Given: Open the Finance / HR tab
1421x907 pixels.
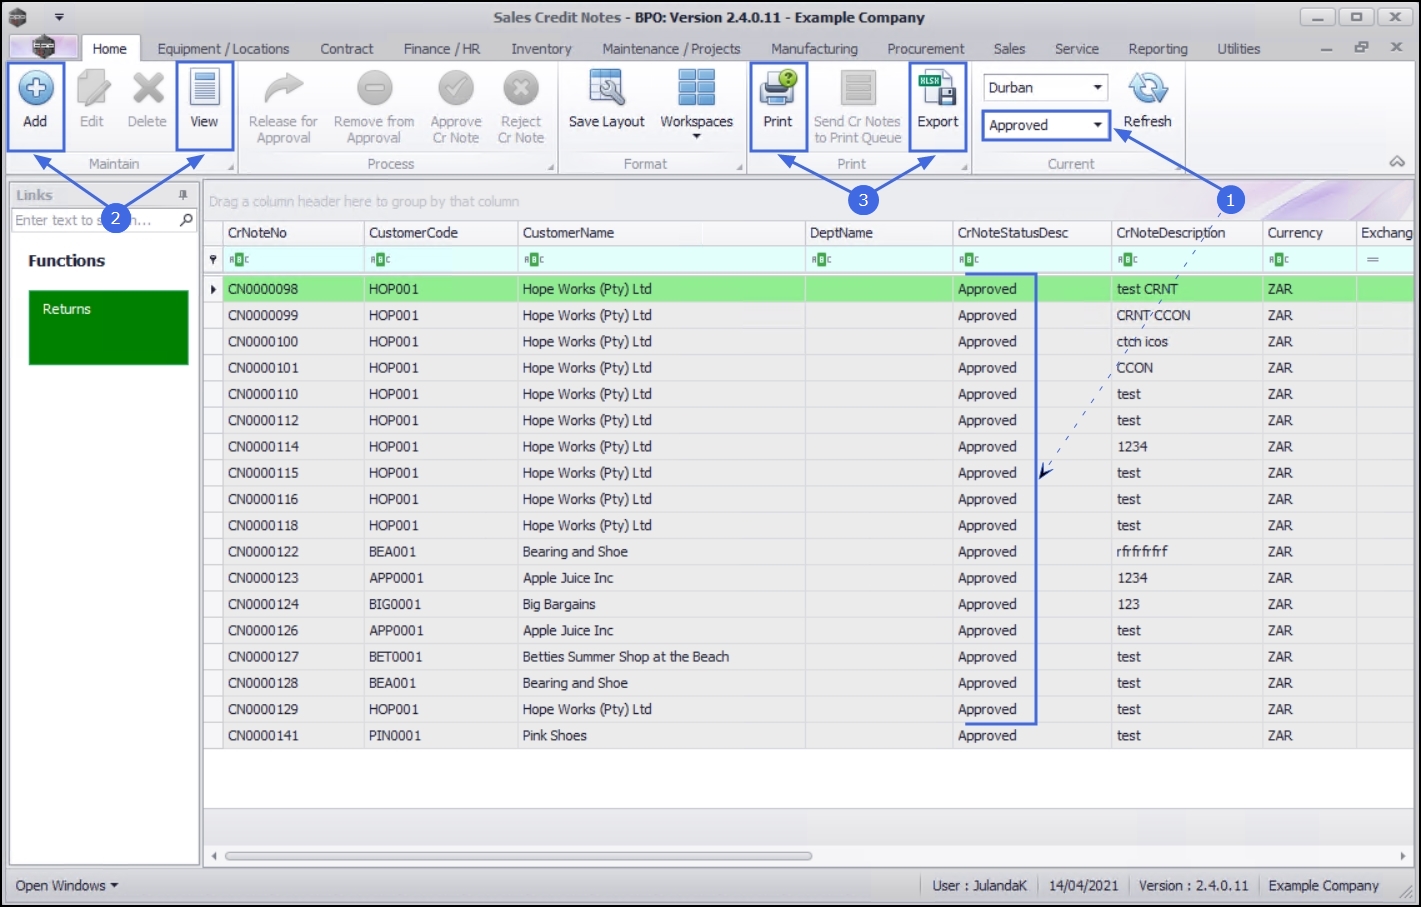Looking at the screenshot, I should click(442, 48).
